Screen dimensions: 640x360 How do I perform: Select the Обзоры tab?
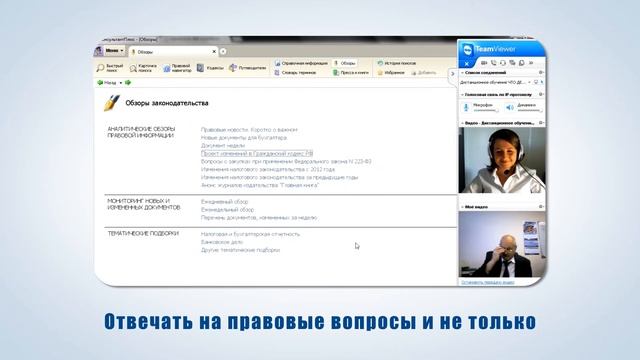click(x=173, y=52)
